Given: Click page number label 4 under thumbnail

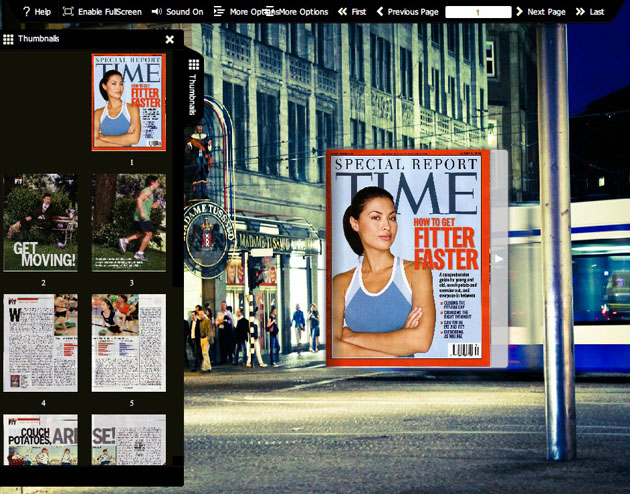Looking at the screenshot, I should [x=43, y=403].
